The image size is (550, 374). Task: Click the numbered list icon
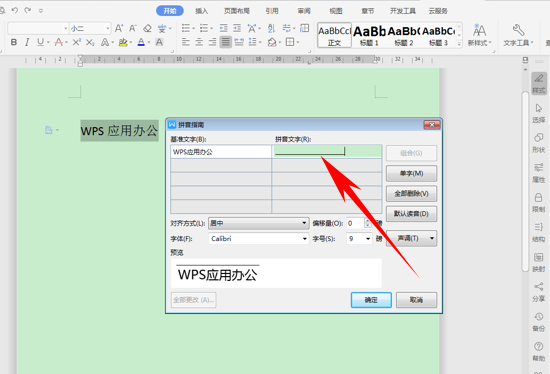204,28
